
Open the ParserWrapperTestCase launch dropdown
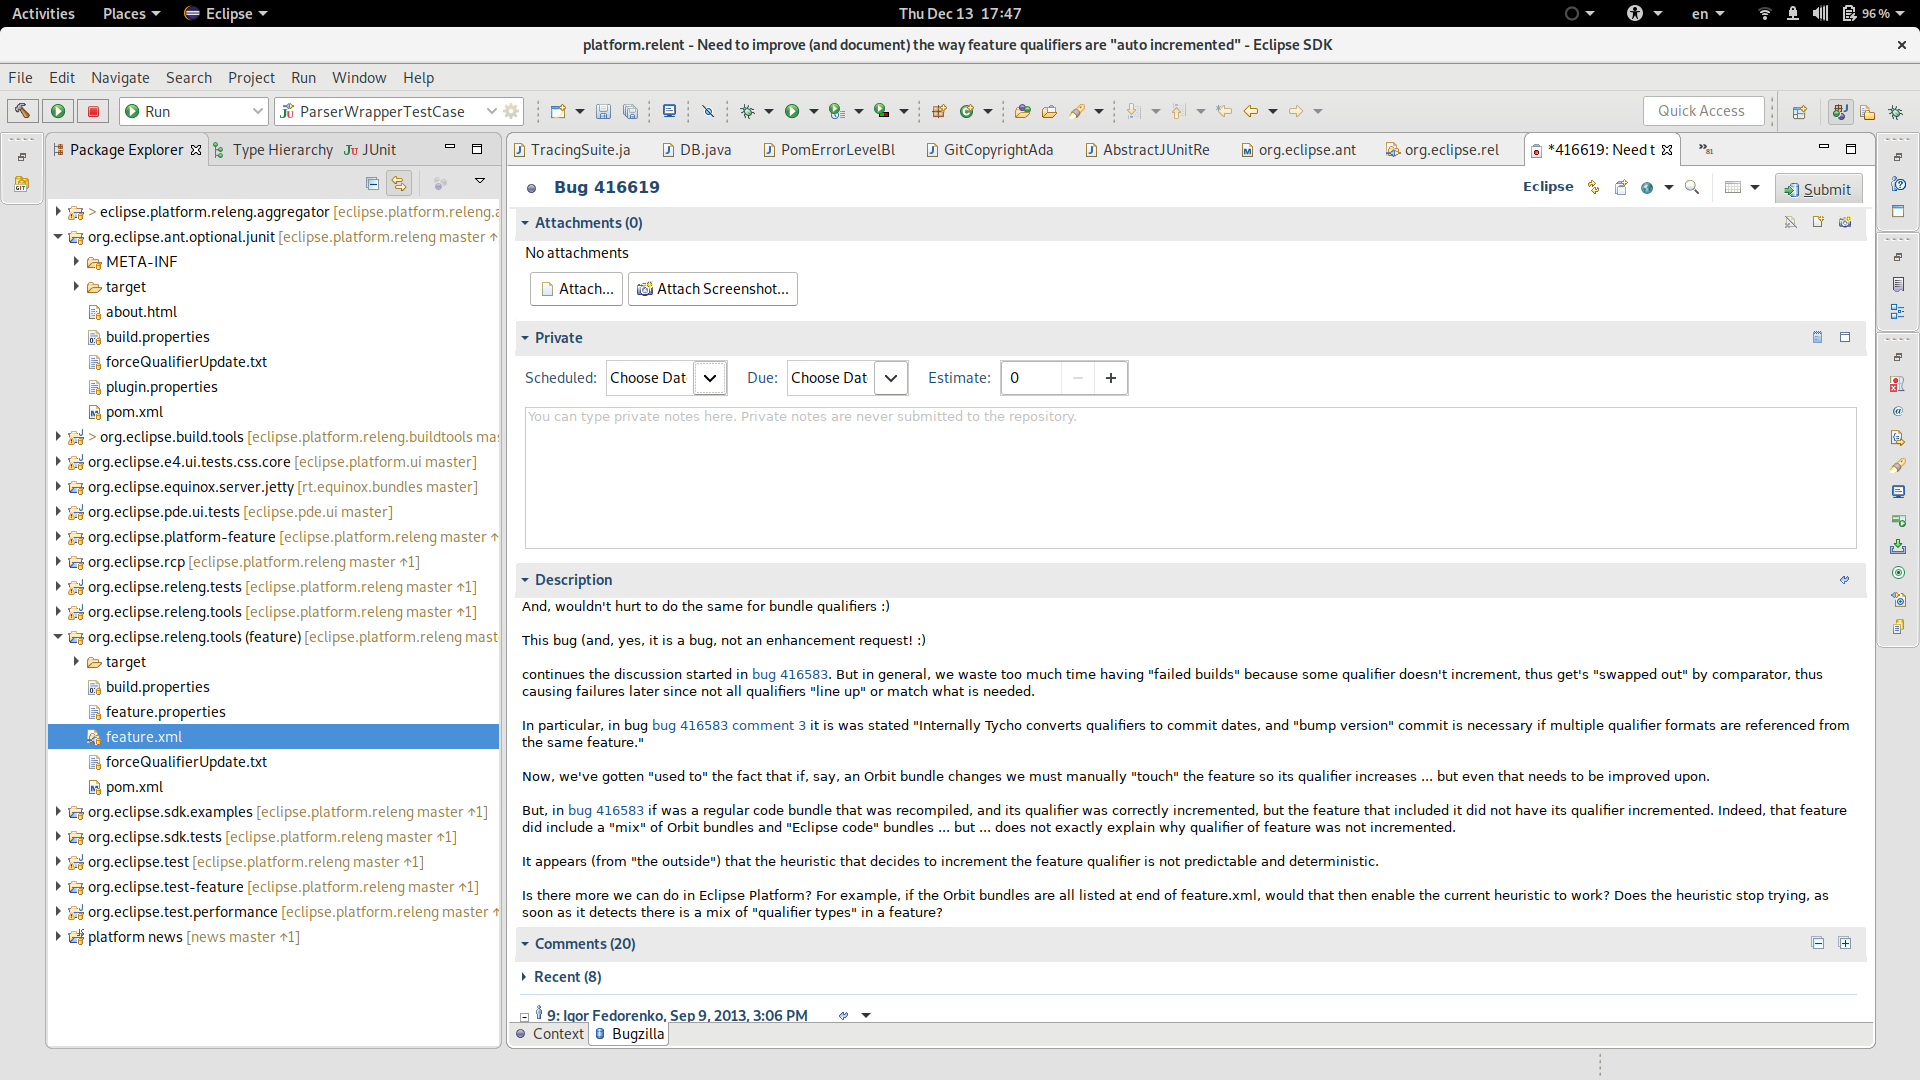click(491, 111)
